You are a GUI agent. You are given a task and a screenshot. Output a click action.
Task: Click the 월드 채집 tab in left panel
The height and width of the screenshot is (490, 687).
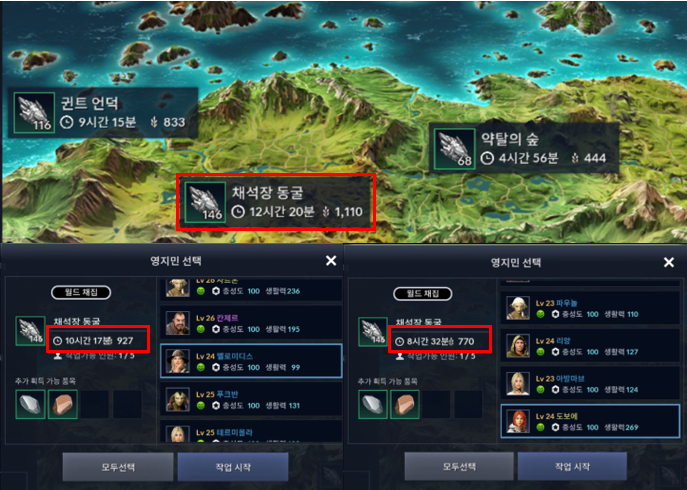tap(81, 292)
